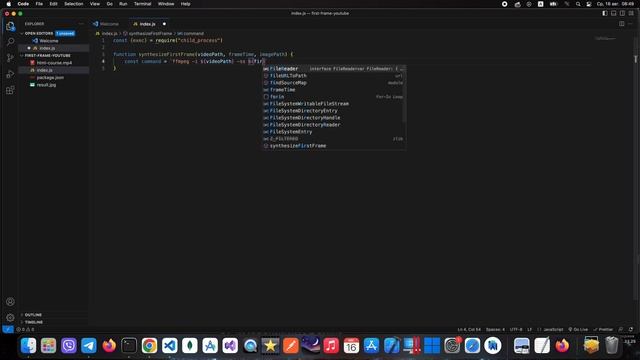Choose FileReader suggestion
640x360 pixels.
334,69
